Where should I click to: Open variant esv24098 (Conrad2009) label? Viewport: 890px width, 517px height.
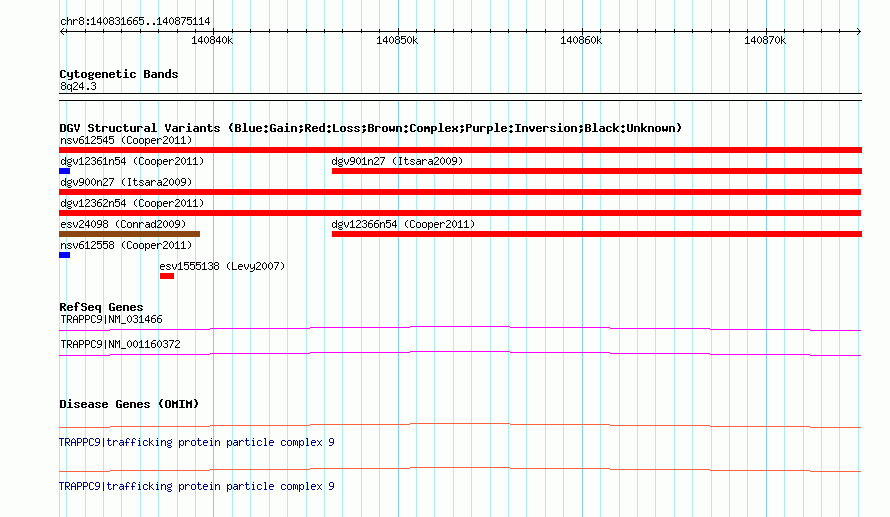(x=123, y=224)
